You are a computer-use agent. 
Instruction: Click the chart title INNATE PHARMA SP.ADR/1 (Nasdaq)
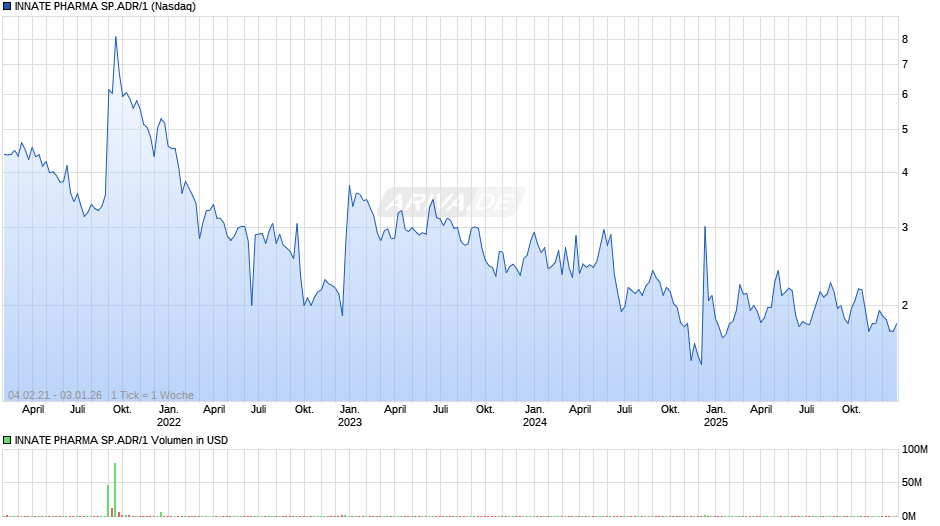coord(105,7)
